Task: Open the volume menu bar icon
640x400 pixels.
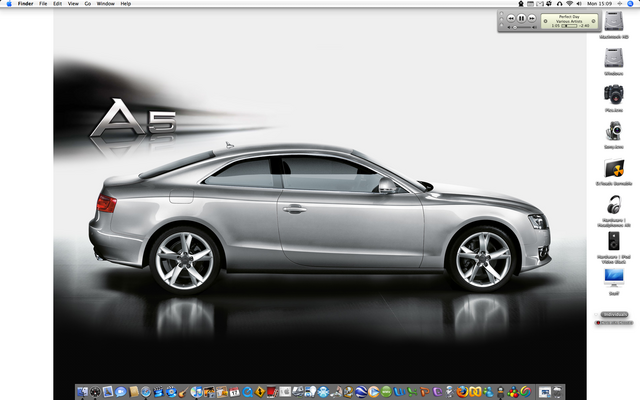Action: click(579, 3)
